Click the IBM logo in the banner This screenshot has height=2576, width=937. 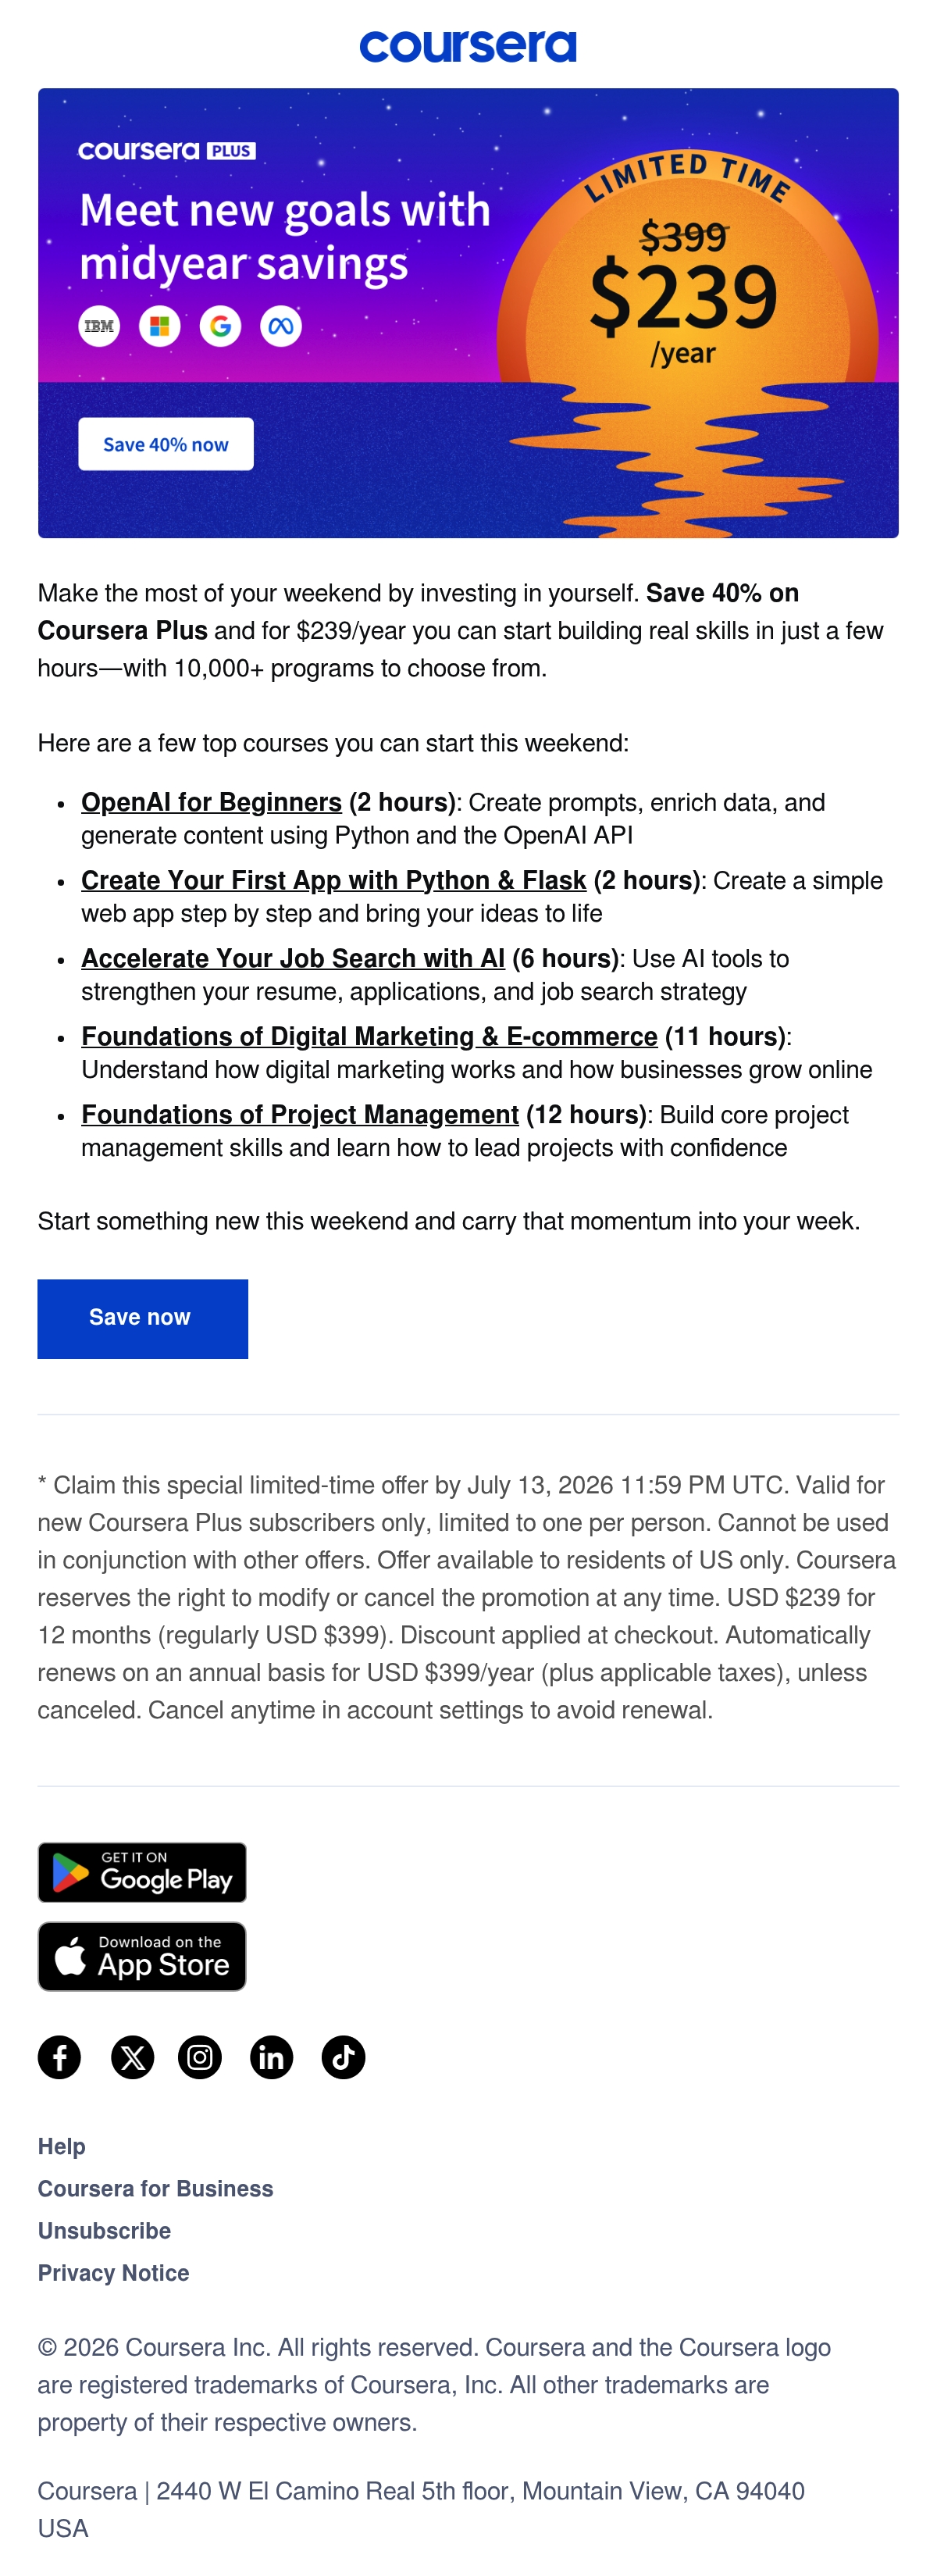tap(99, 326)
